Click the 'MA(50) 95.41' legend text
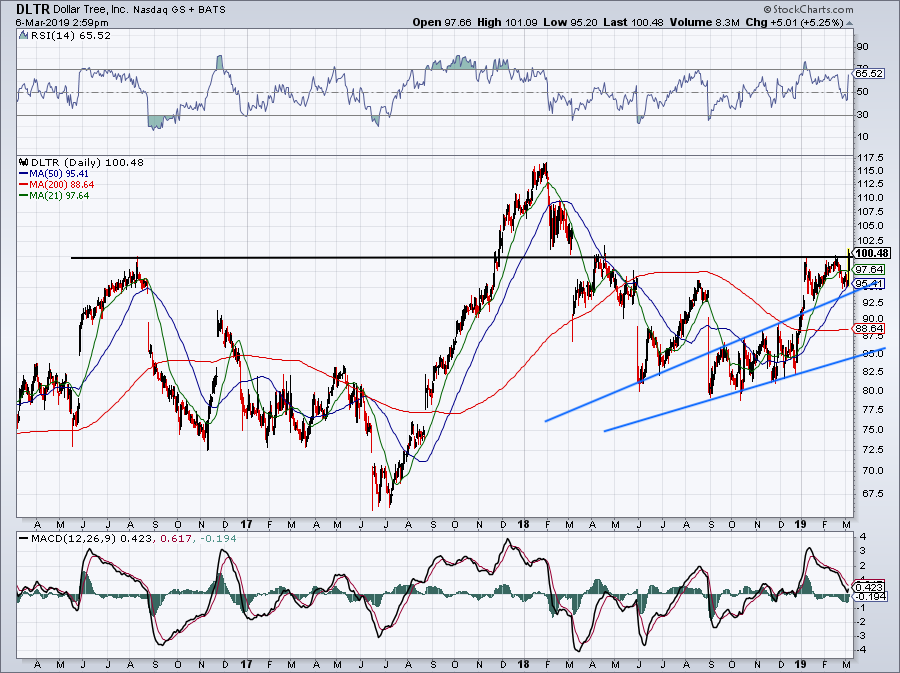Screen dimensions: 900x673 tap(59, 173)
